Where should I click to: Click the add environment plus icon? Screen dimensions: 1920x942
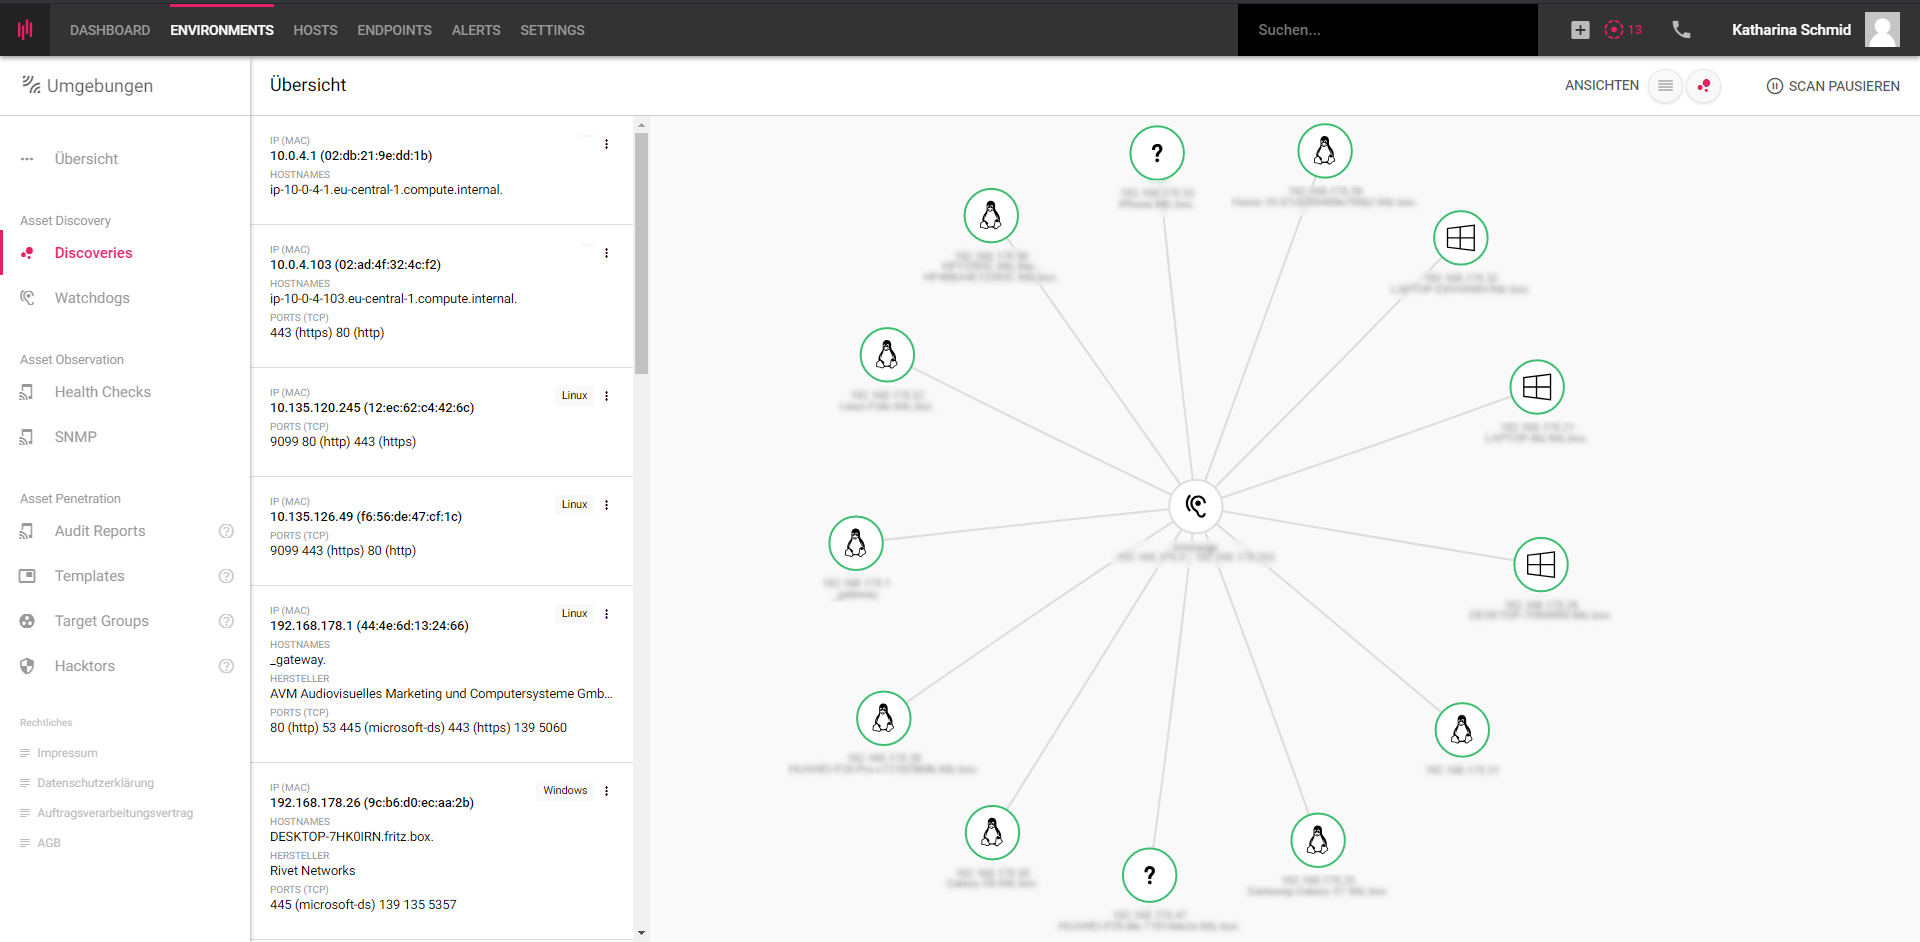[x=1580, y=30]
